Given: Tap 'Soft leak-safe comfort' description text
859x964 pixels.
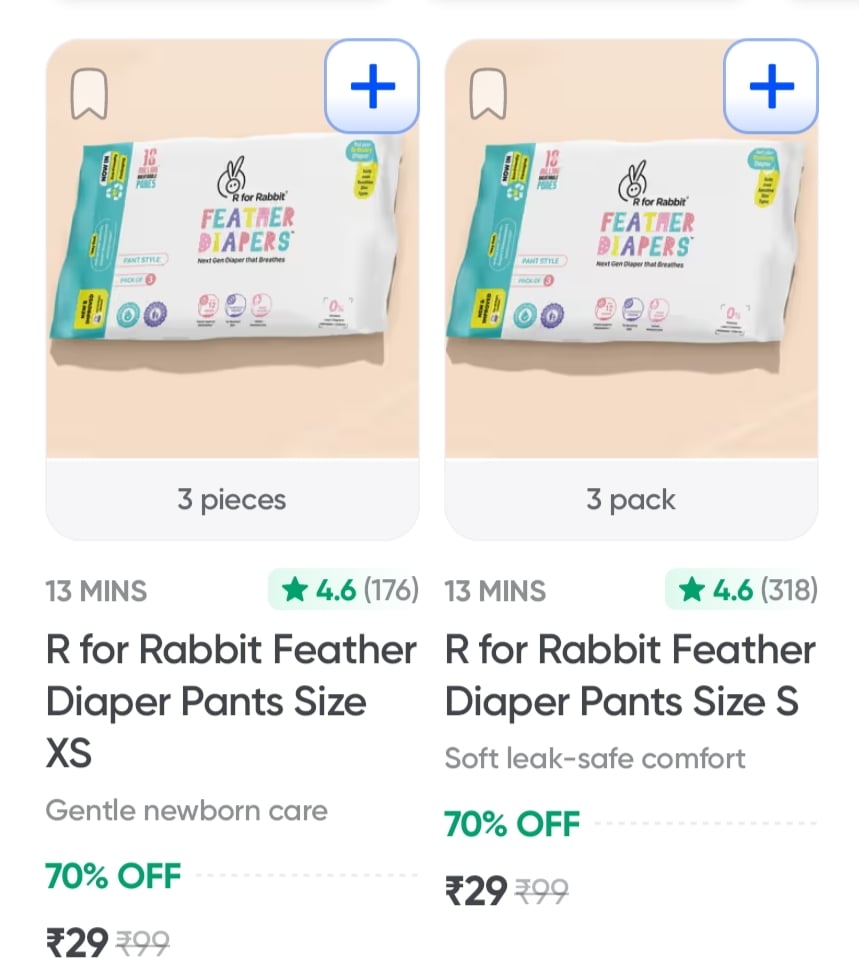Looking at the screenshot, I should (x=595, y=758).
